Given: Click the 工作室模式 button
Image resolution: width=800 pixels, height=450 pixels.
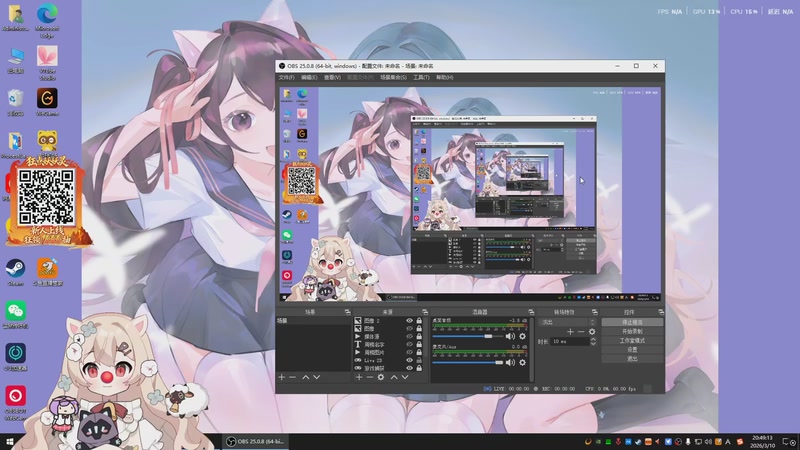Looking at the screenshot, I should point(632,340).
